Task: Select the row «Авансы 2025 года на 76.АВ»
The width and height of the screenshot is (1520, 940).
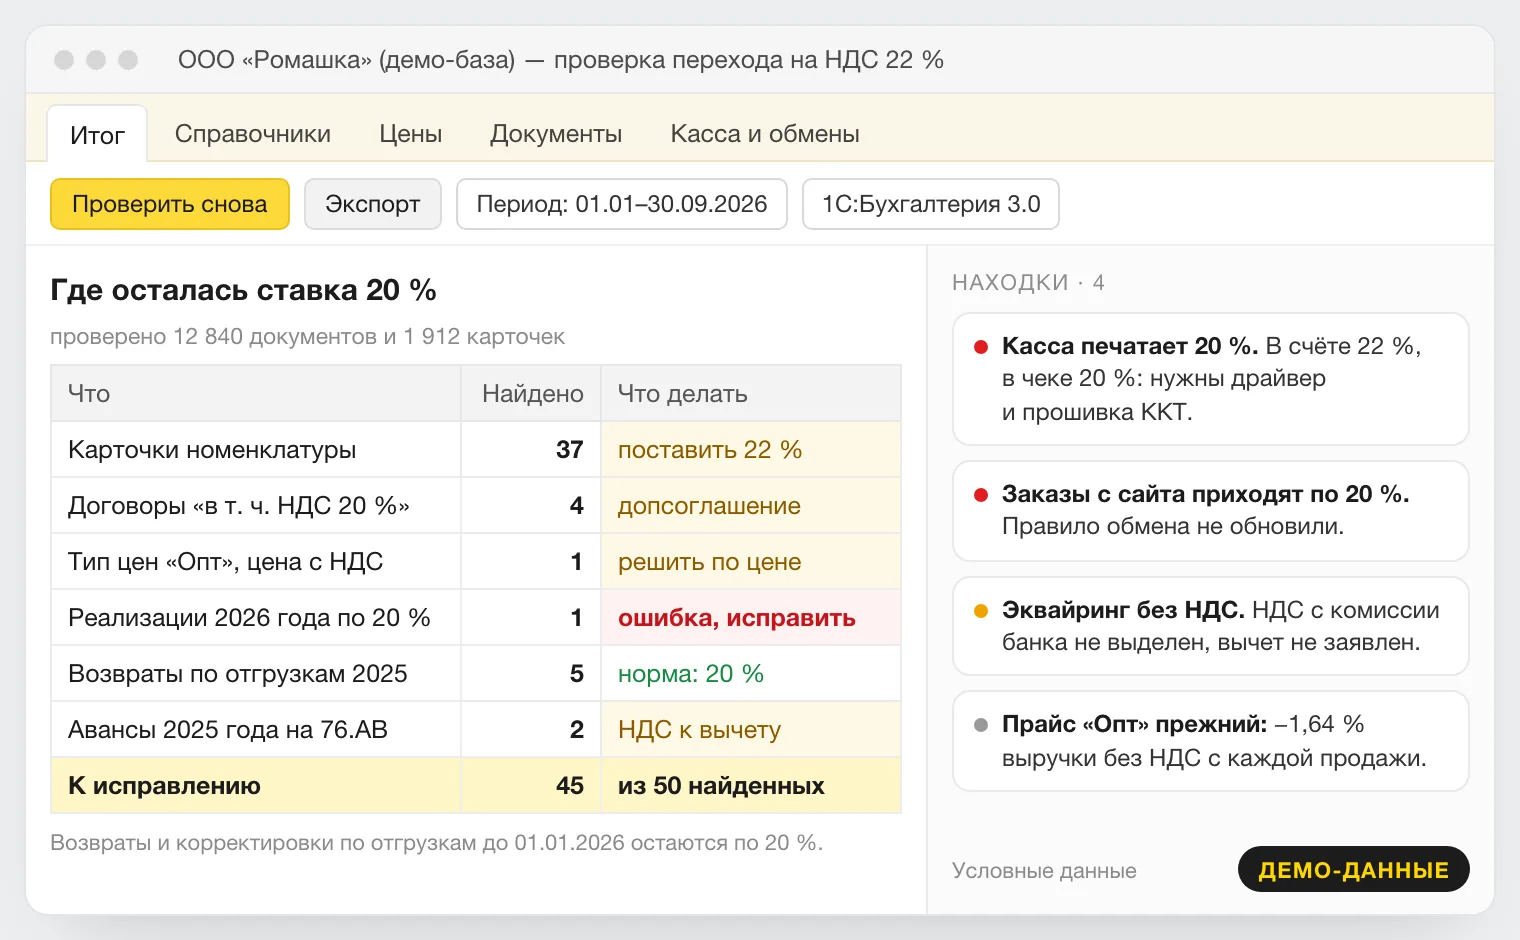Action: (x=476, y=730)
